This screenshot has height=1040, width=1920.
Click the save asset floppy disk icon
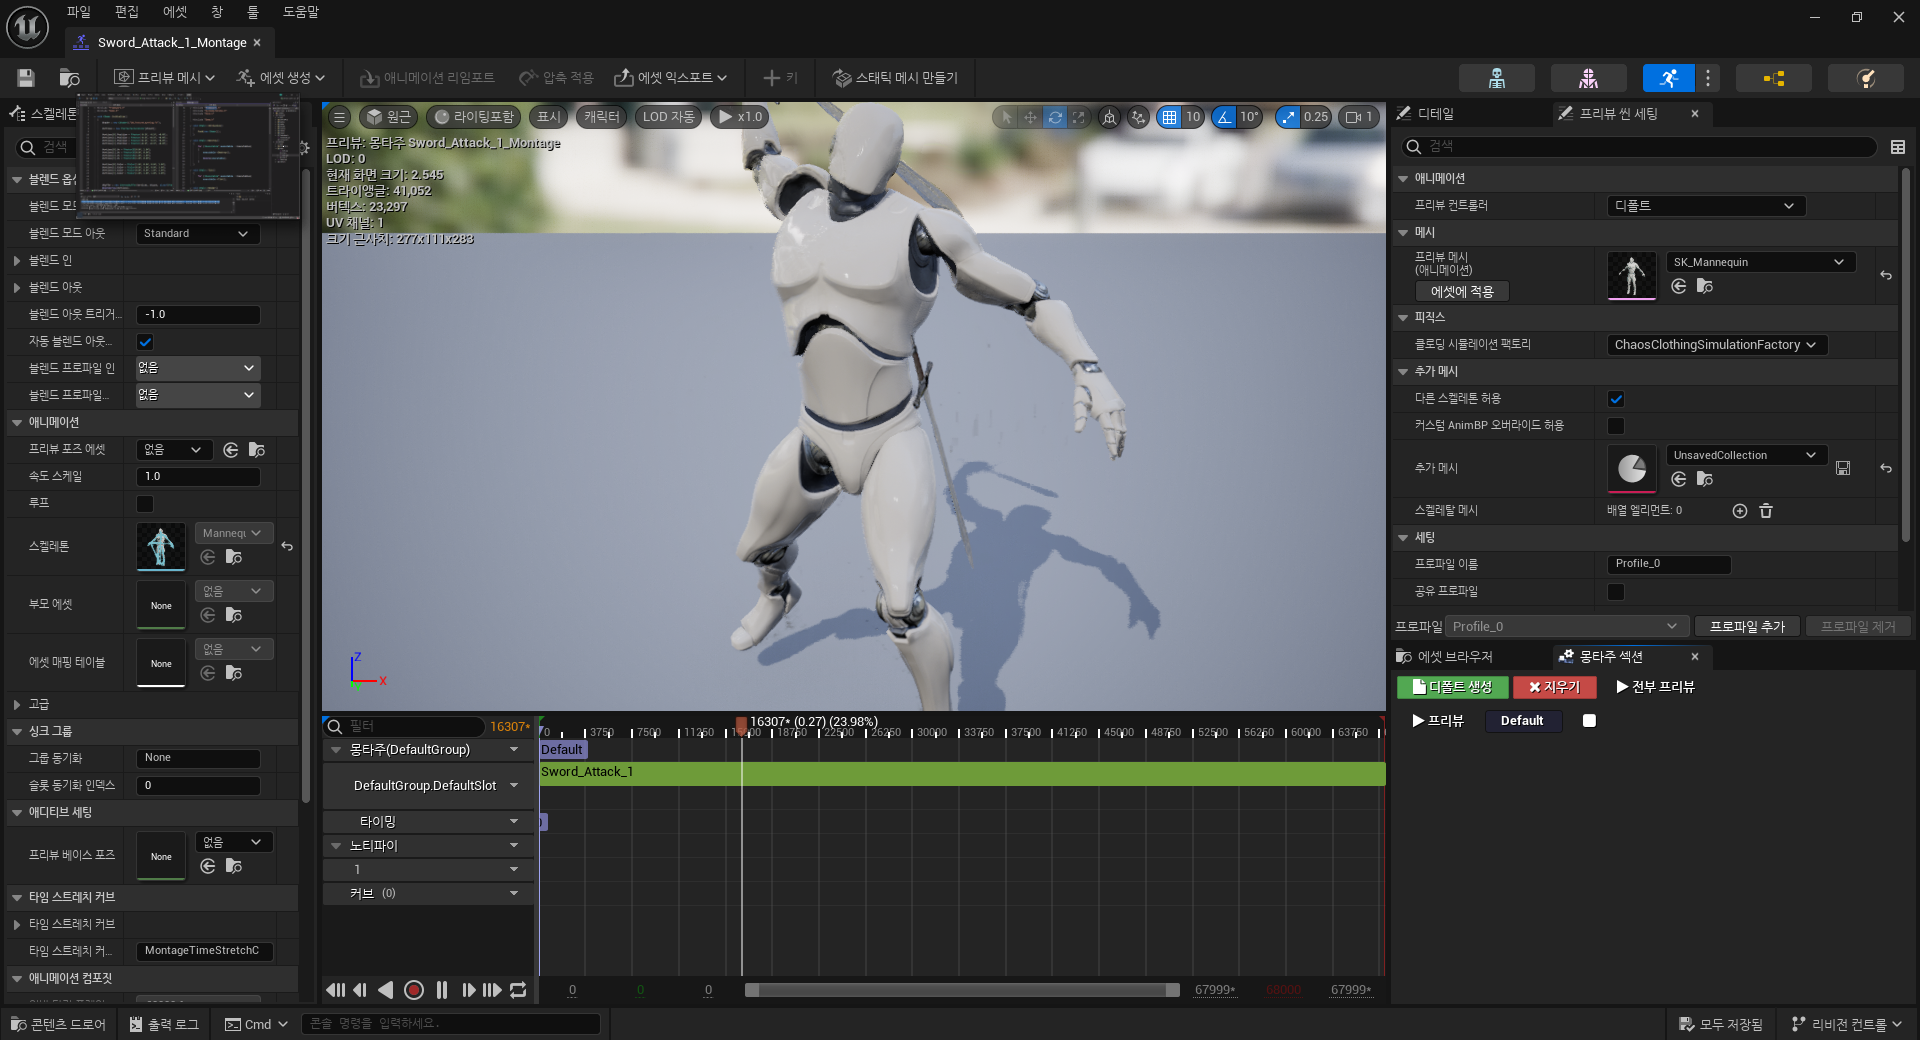click(x=26, y=78)
